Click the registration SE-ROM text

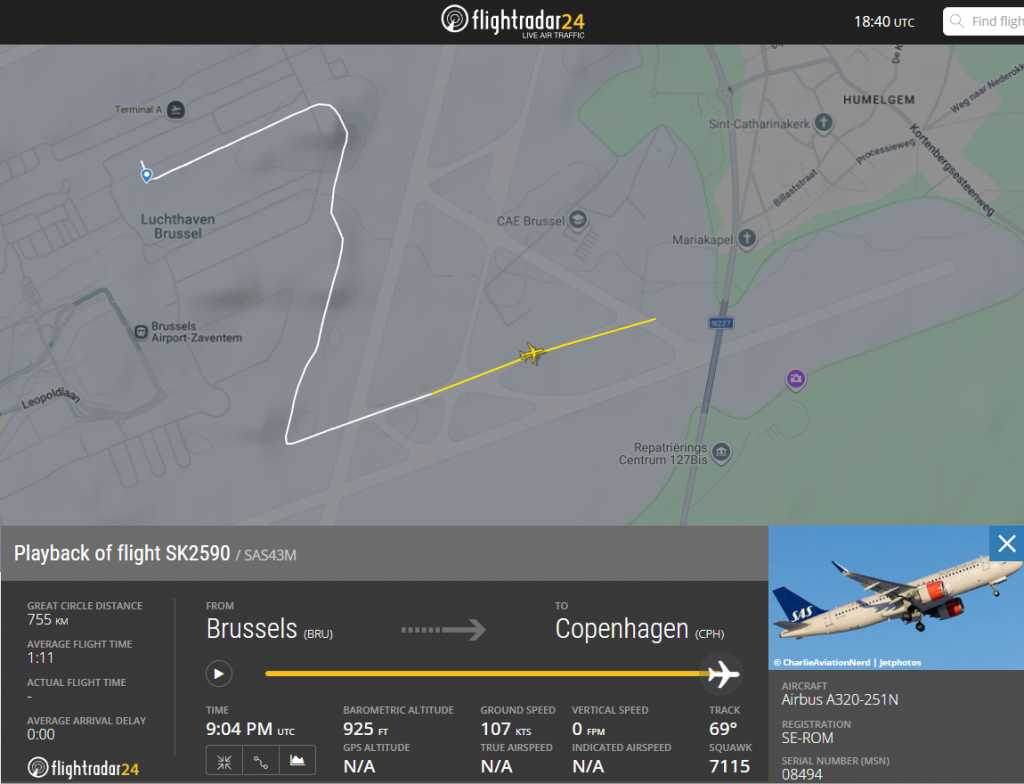tap(805, 737)
